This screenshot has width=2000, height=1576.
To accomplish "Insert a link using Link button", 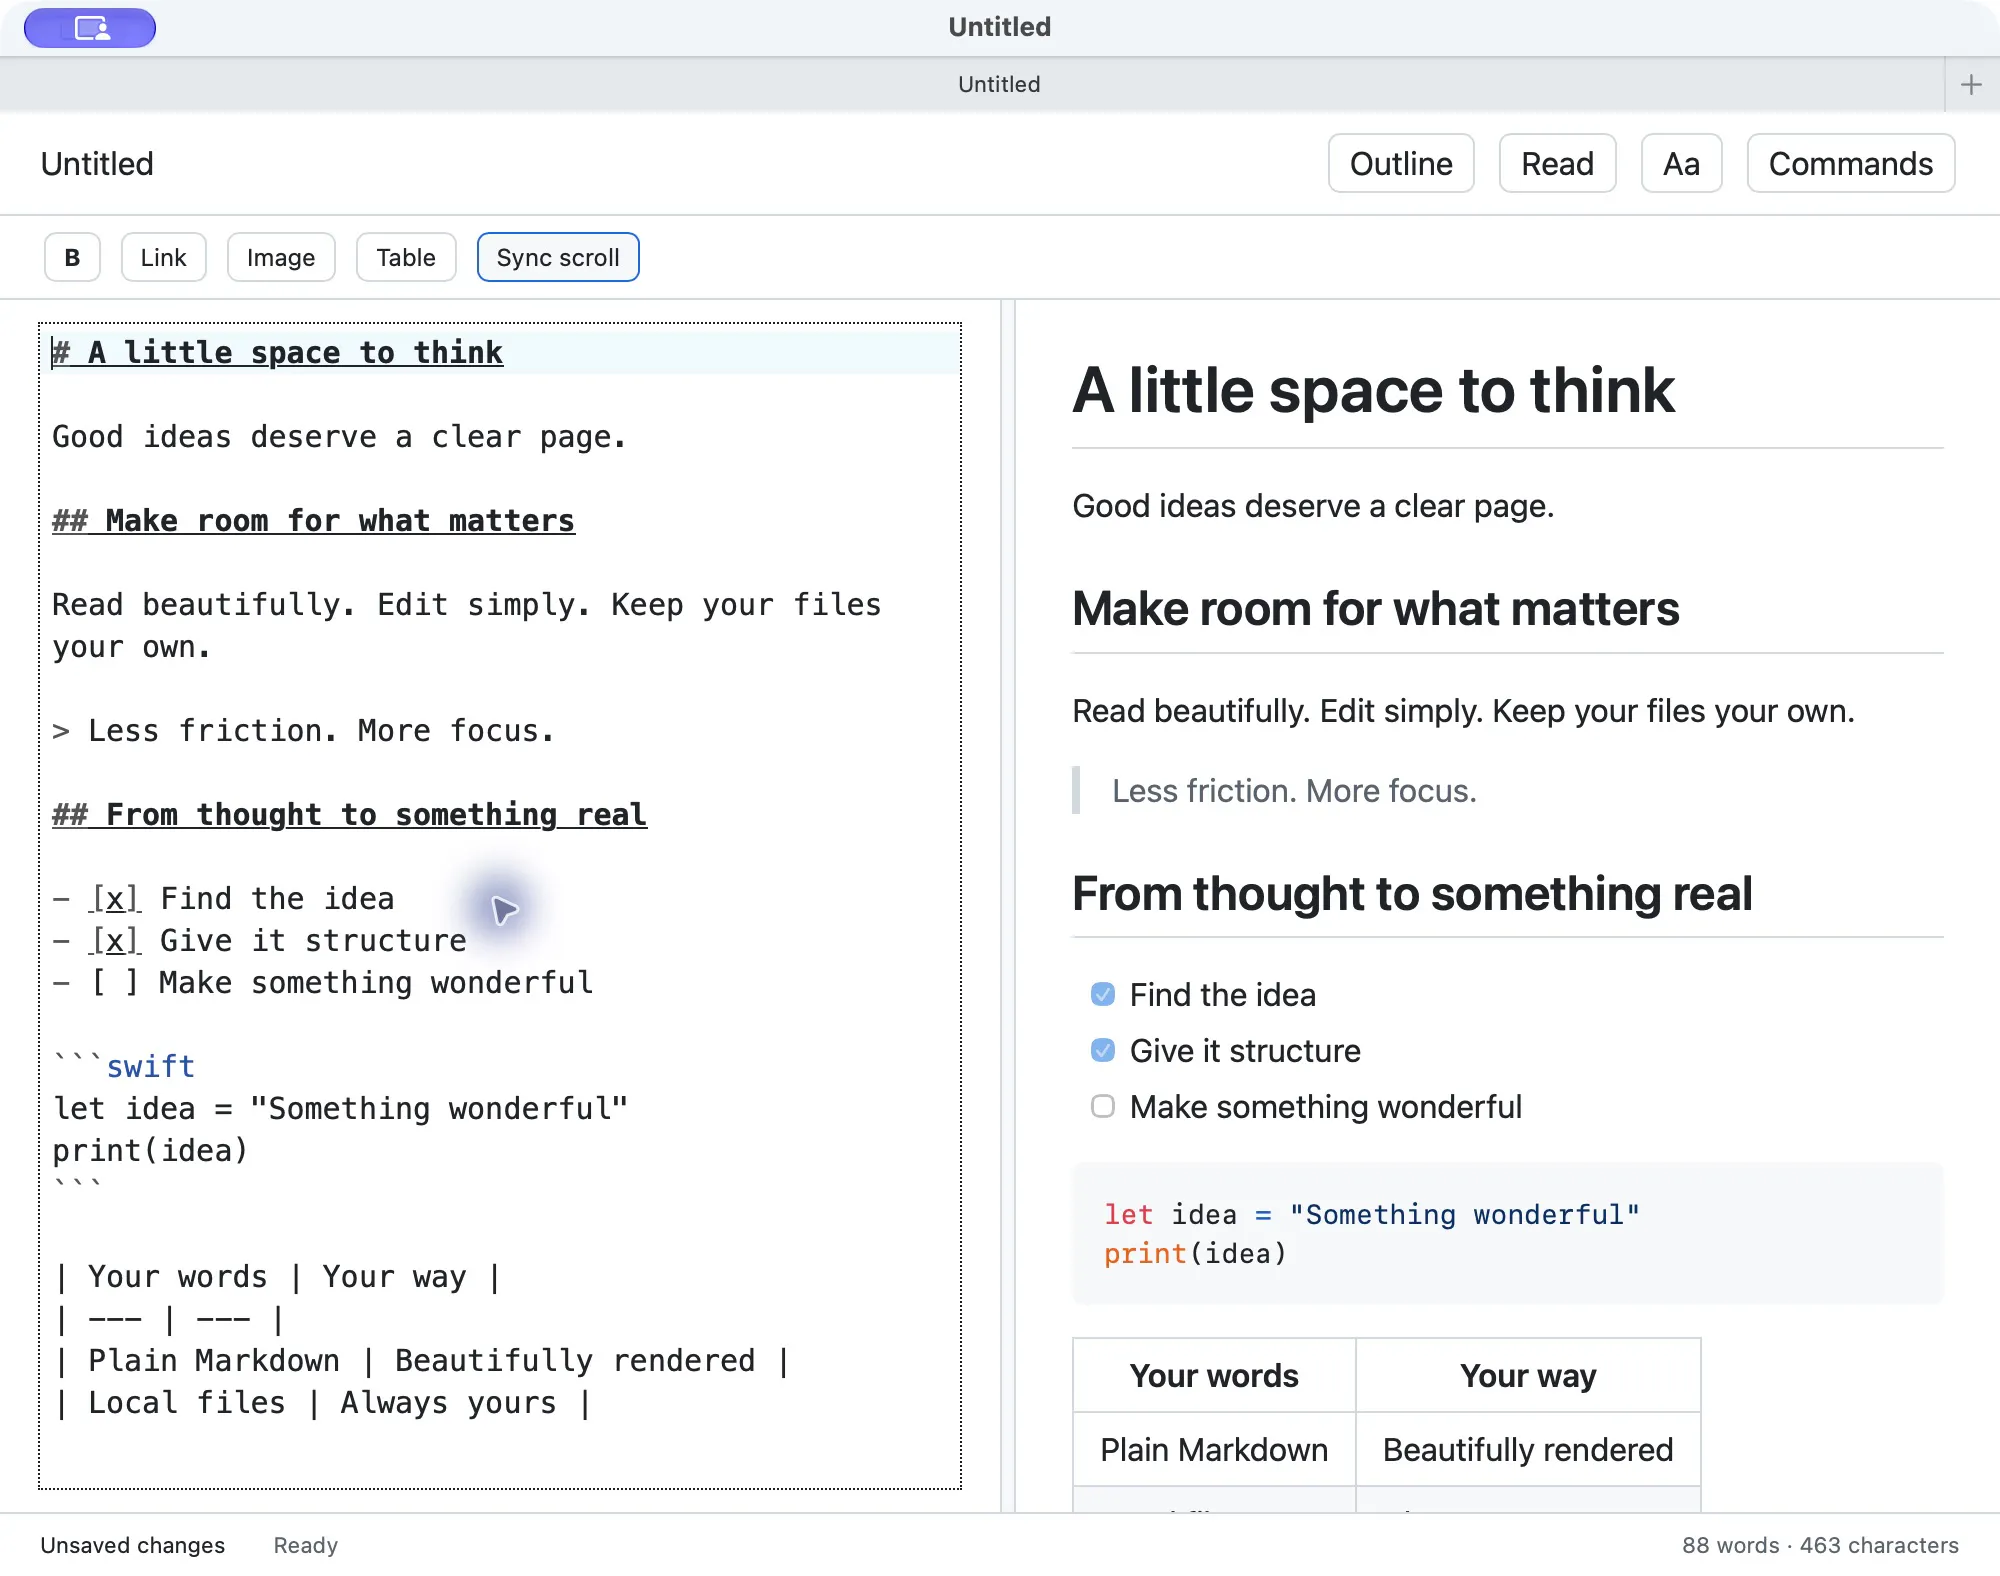I will pyautogui.click(x=163, y=258).
